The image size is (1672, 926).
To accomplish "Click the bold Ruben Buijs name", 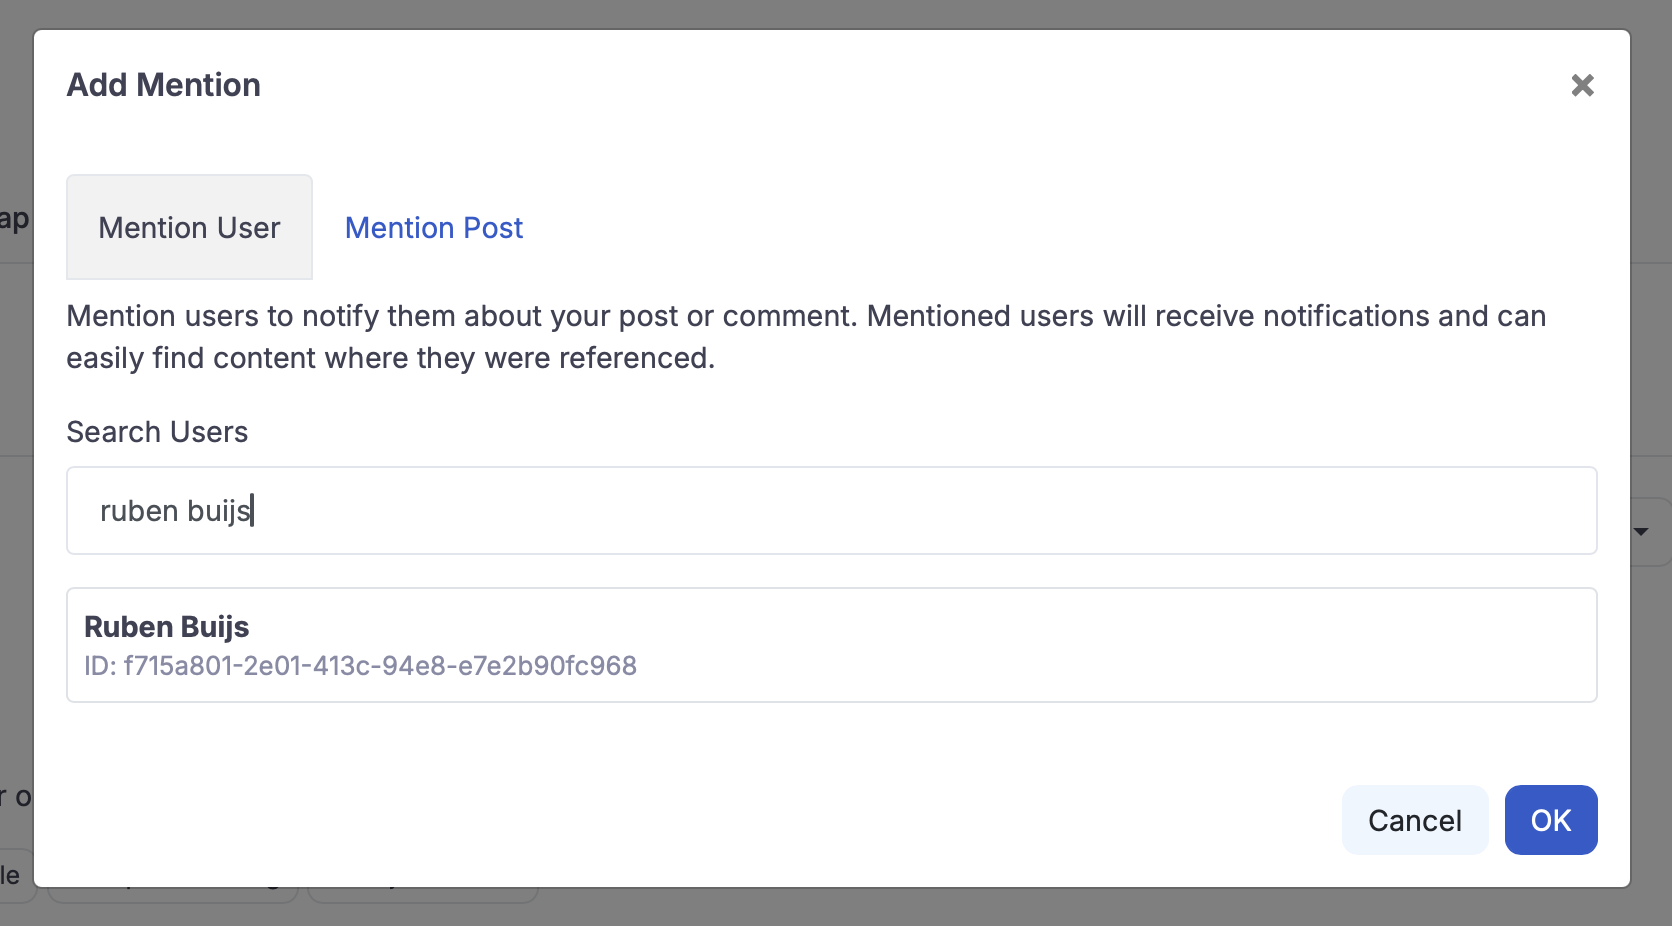I will (166, 627).
